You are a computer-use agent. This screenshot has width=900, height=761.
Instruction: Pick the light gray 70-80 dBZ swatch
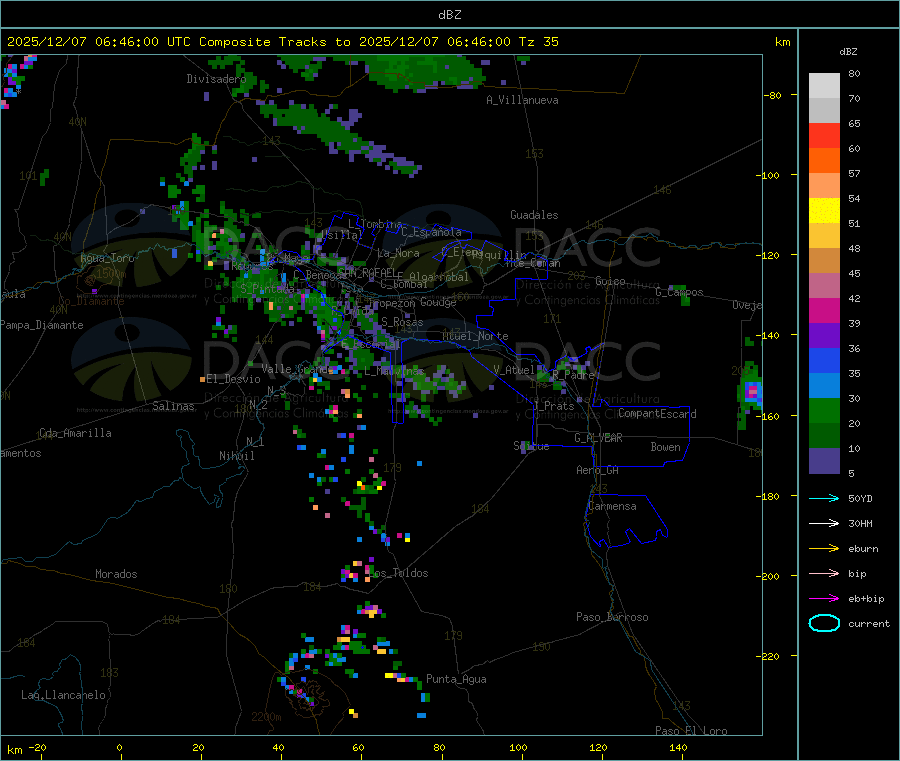coord(824,86)
